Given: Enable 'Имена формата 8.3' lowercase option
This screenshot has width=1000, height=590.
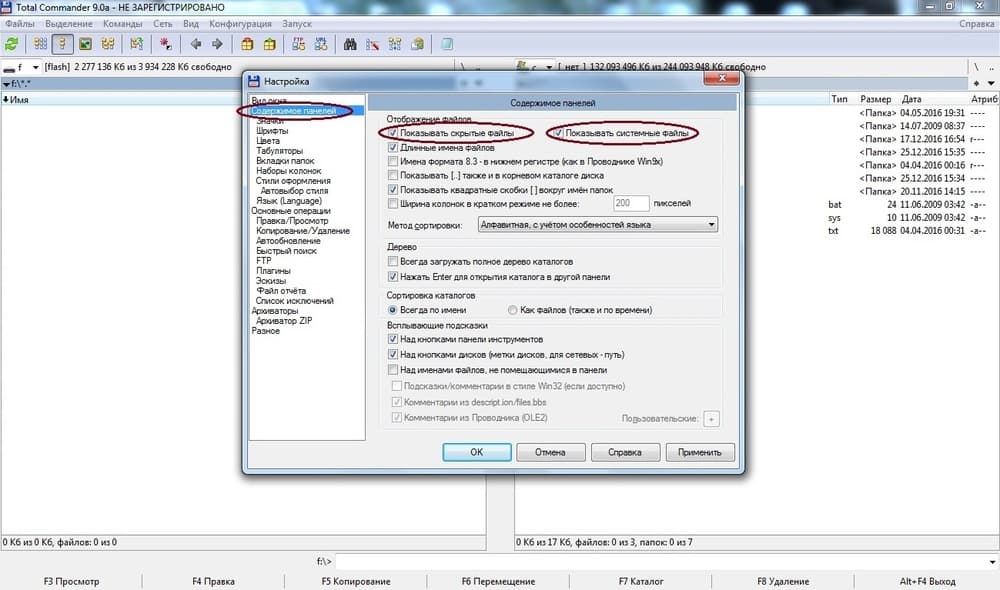Looking at the screenshot, I should click(393, 161).
